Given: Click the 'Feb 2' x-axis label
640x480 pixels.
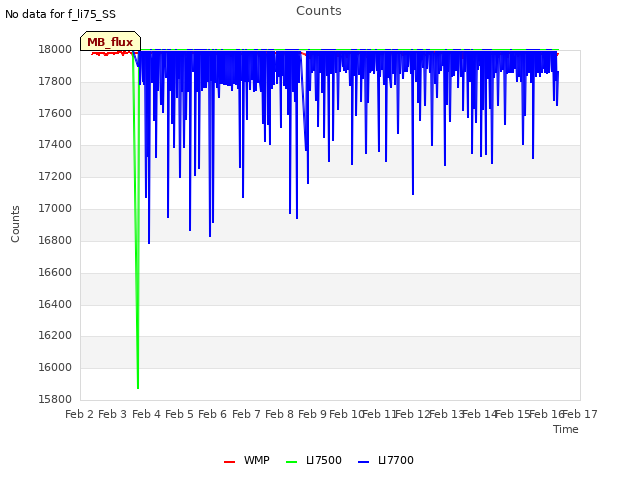Looking at the screenshot, I should tap(80, 414).
